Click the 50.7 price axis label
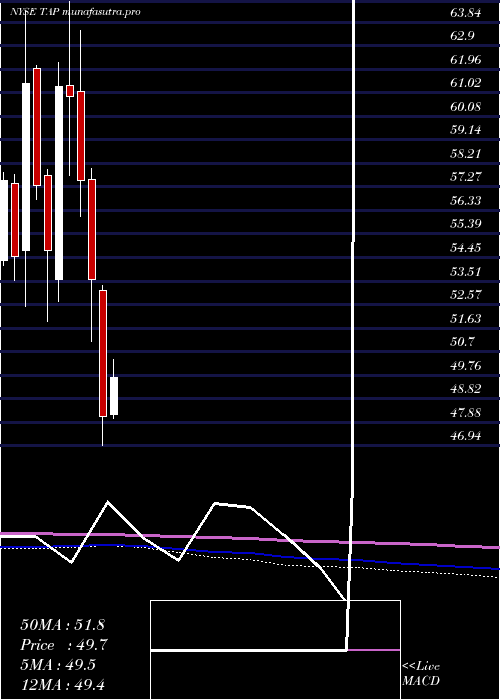Screen dimensions: 500x700 coord(462,342)
